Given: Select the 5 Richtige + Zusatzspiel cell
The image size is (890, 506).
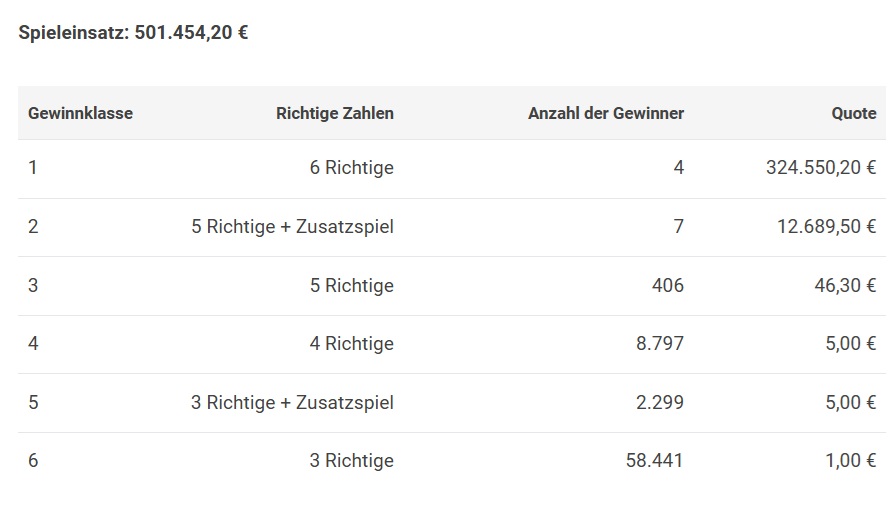Looking at the screenshot, I should point(292,227).
